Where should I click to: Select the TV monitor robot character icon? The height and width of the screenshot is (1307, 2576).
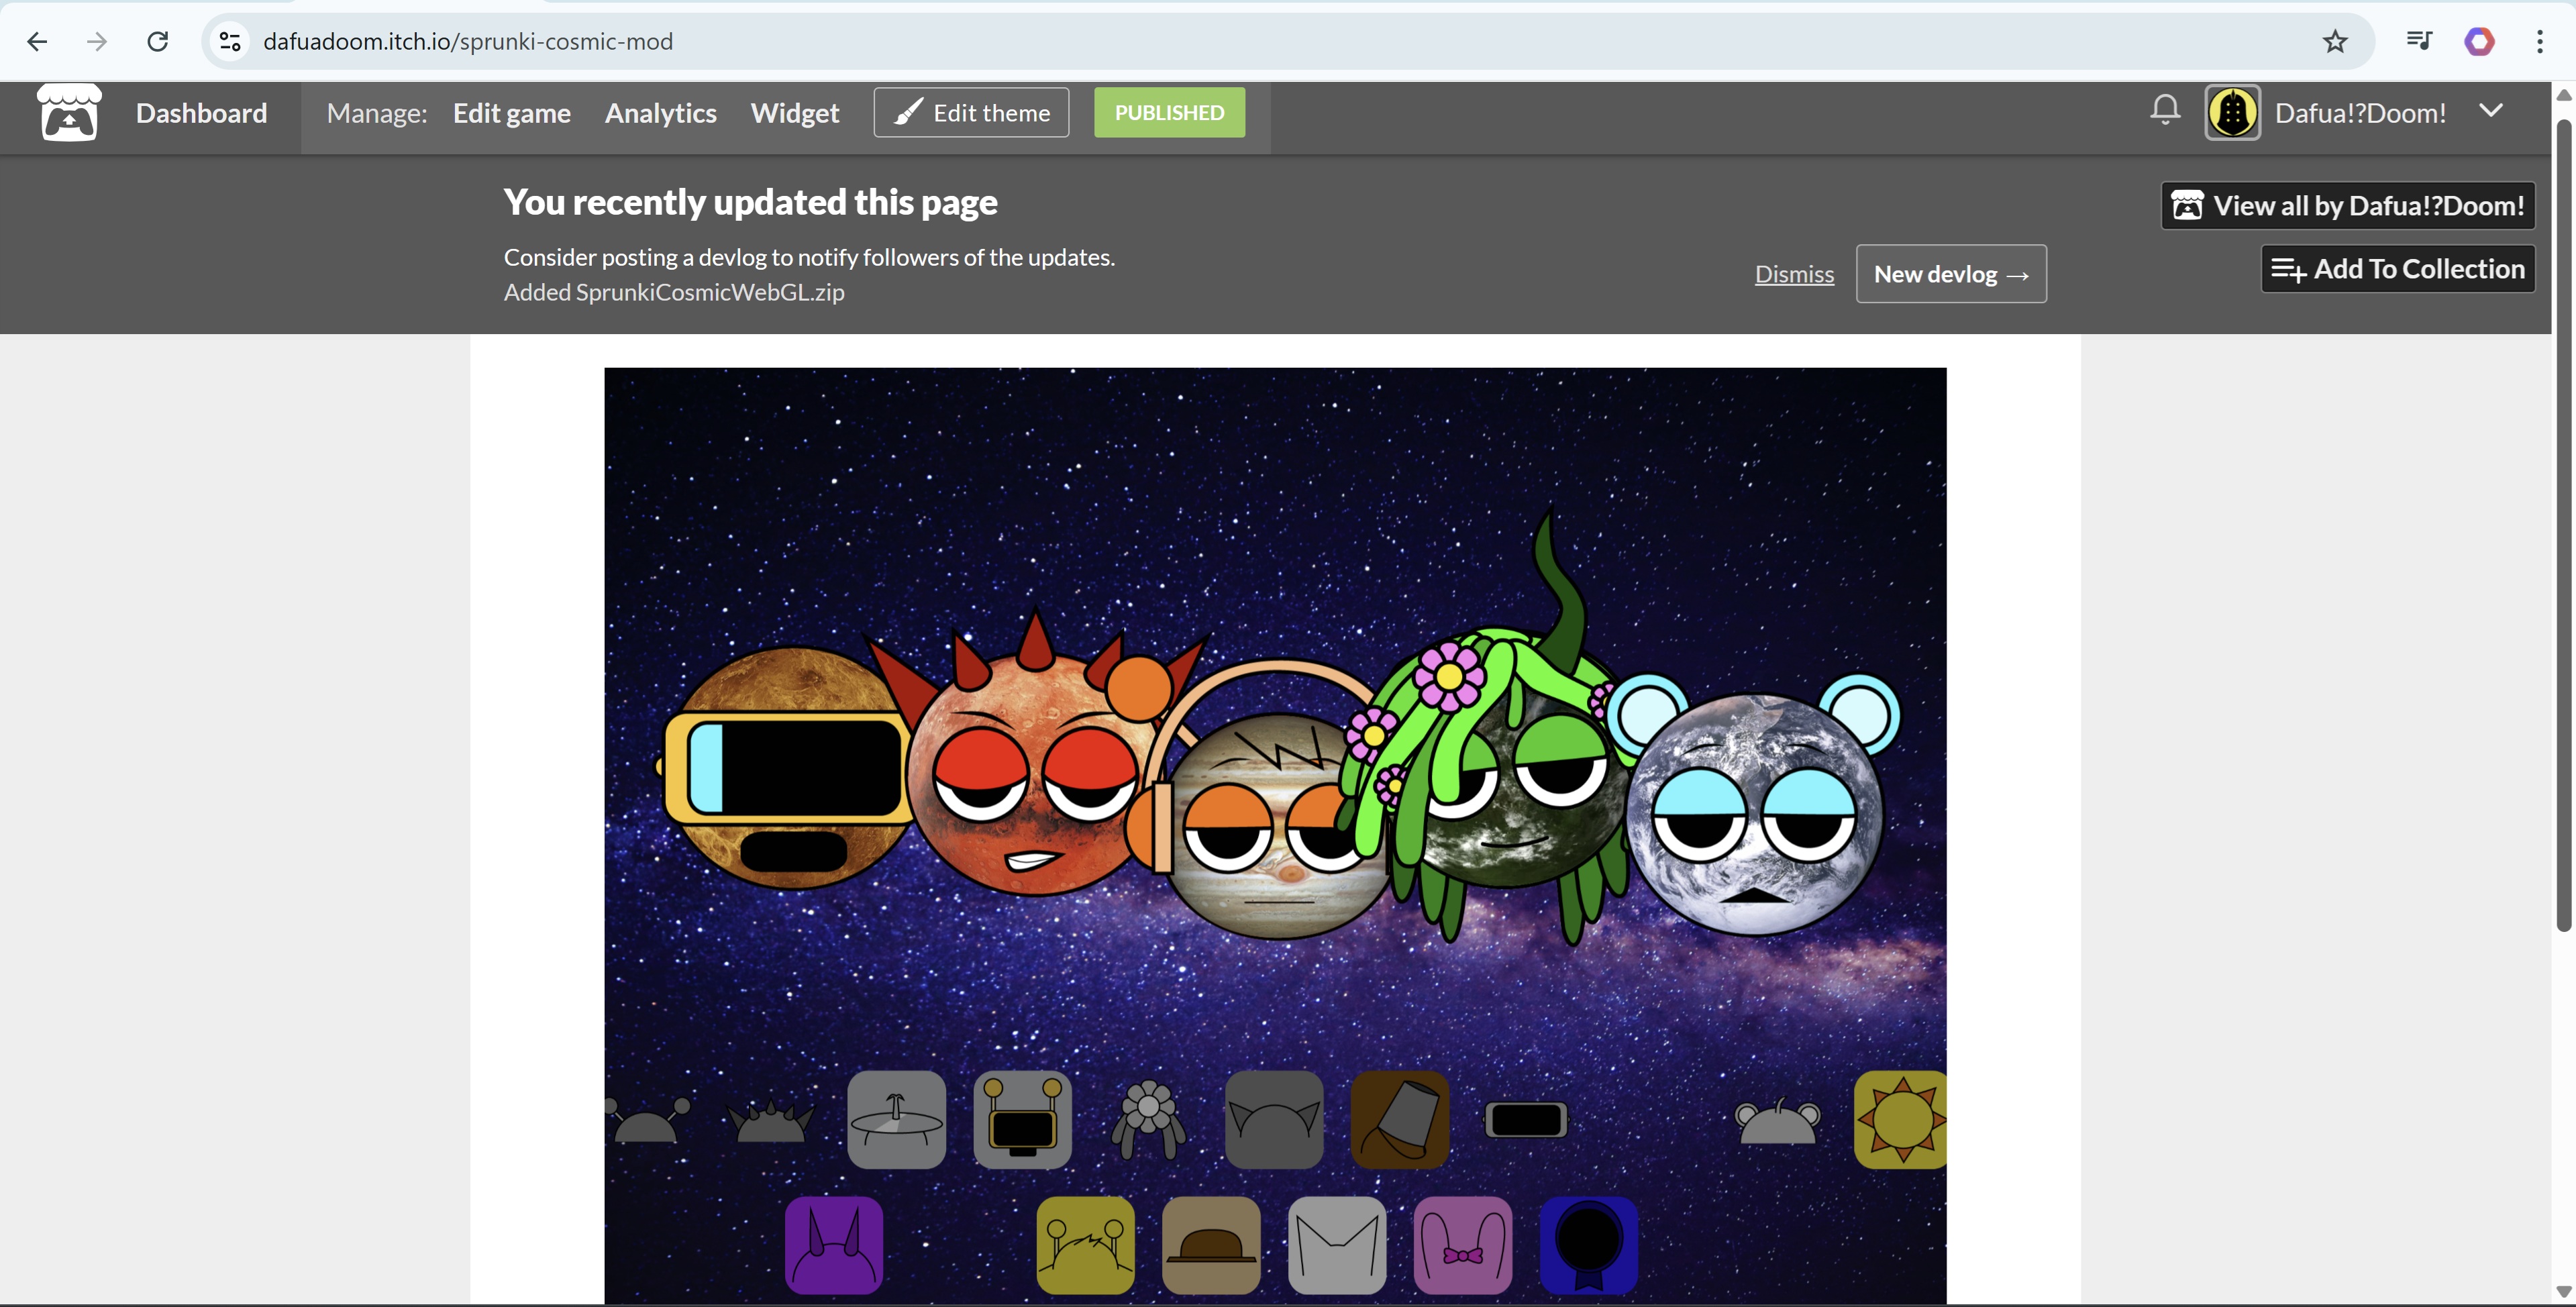tap(1022, 1120)
